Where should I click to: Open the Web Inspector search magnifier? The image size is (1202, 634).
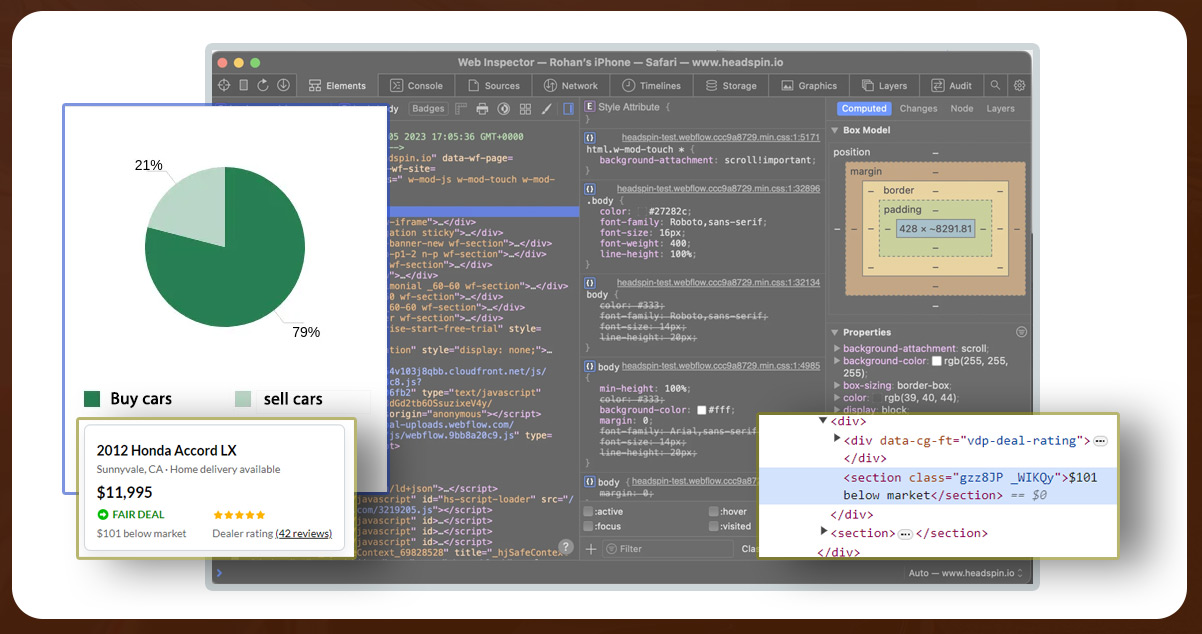(x=995, y=86)
